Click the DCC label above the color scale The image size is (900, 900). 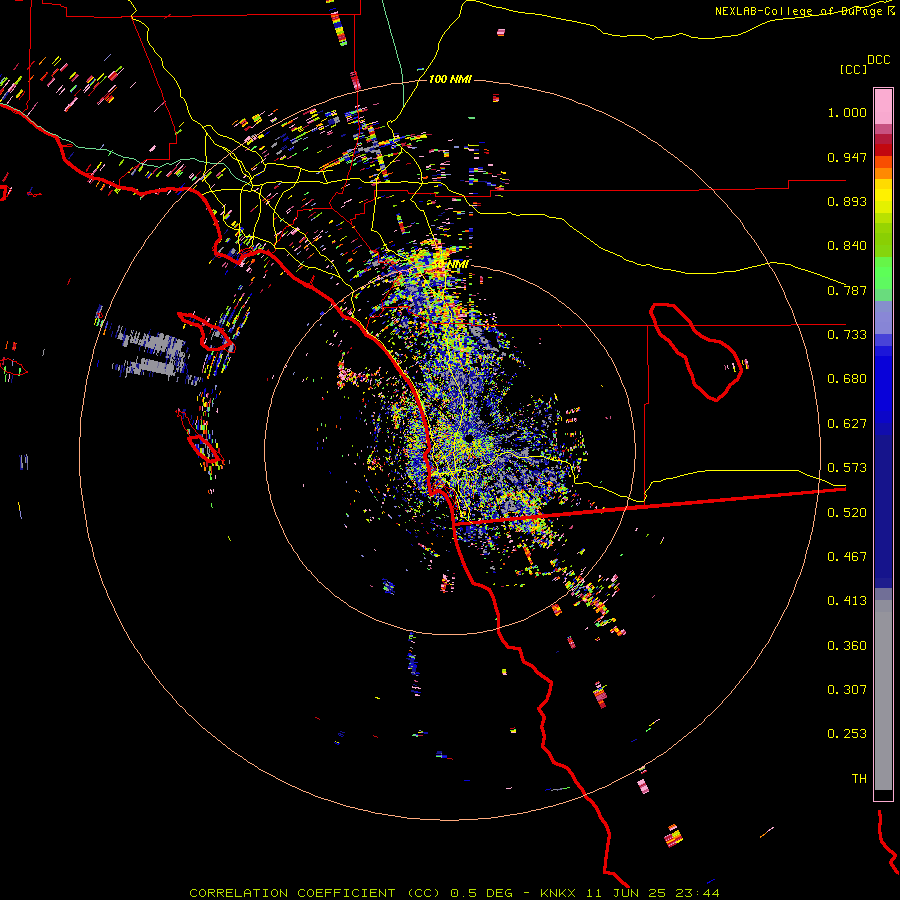(x=878, y=60)
